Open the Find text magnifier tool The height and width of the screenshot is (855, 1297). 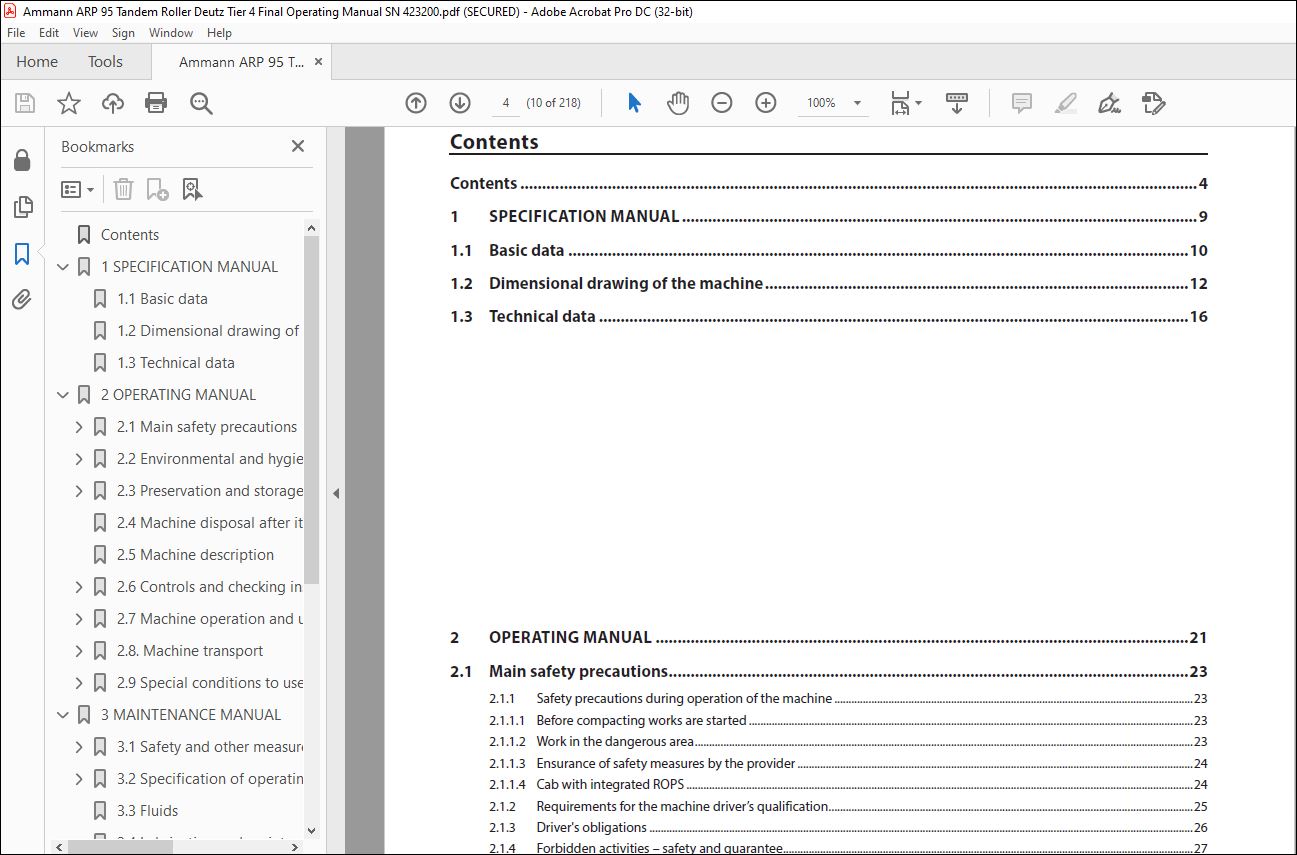tap(201, 103)
